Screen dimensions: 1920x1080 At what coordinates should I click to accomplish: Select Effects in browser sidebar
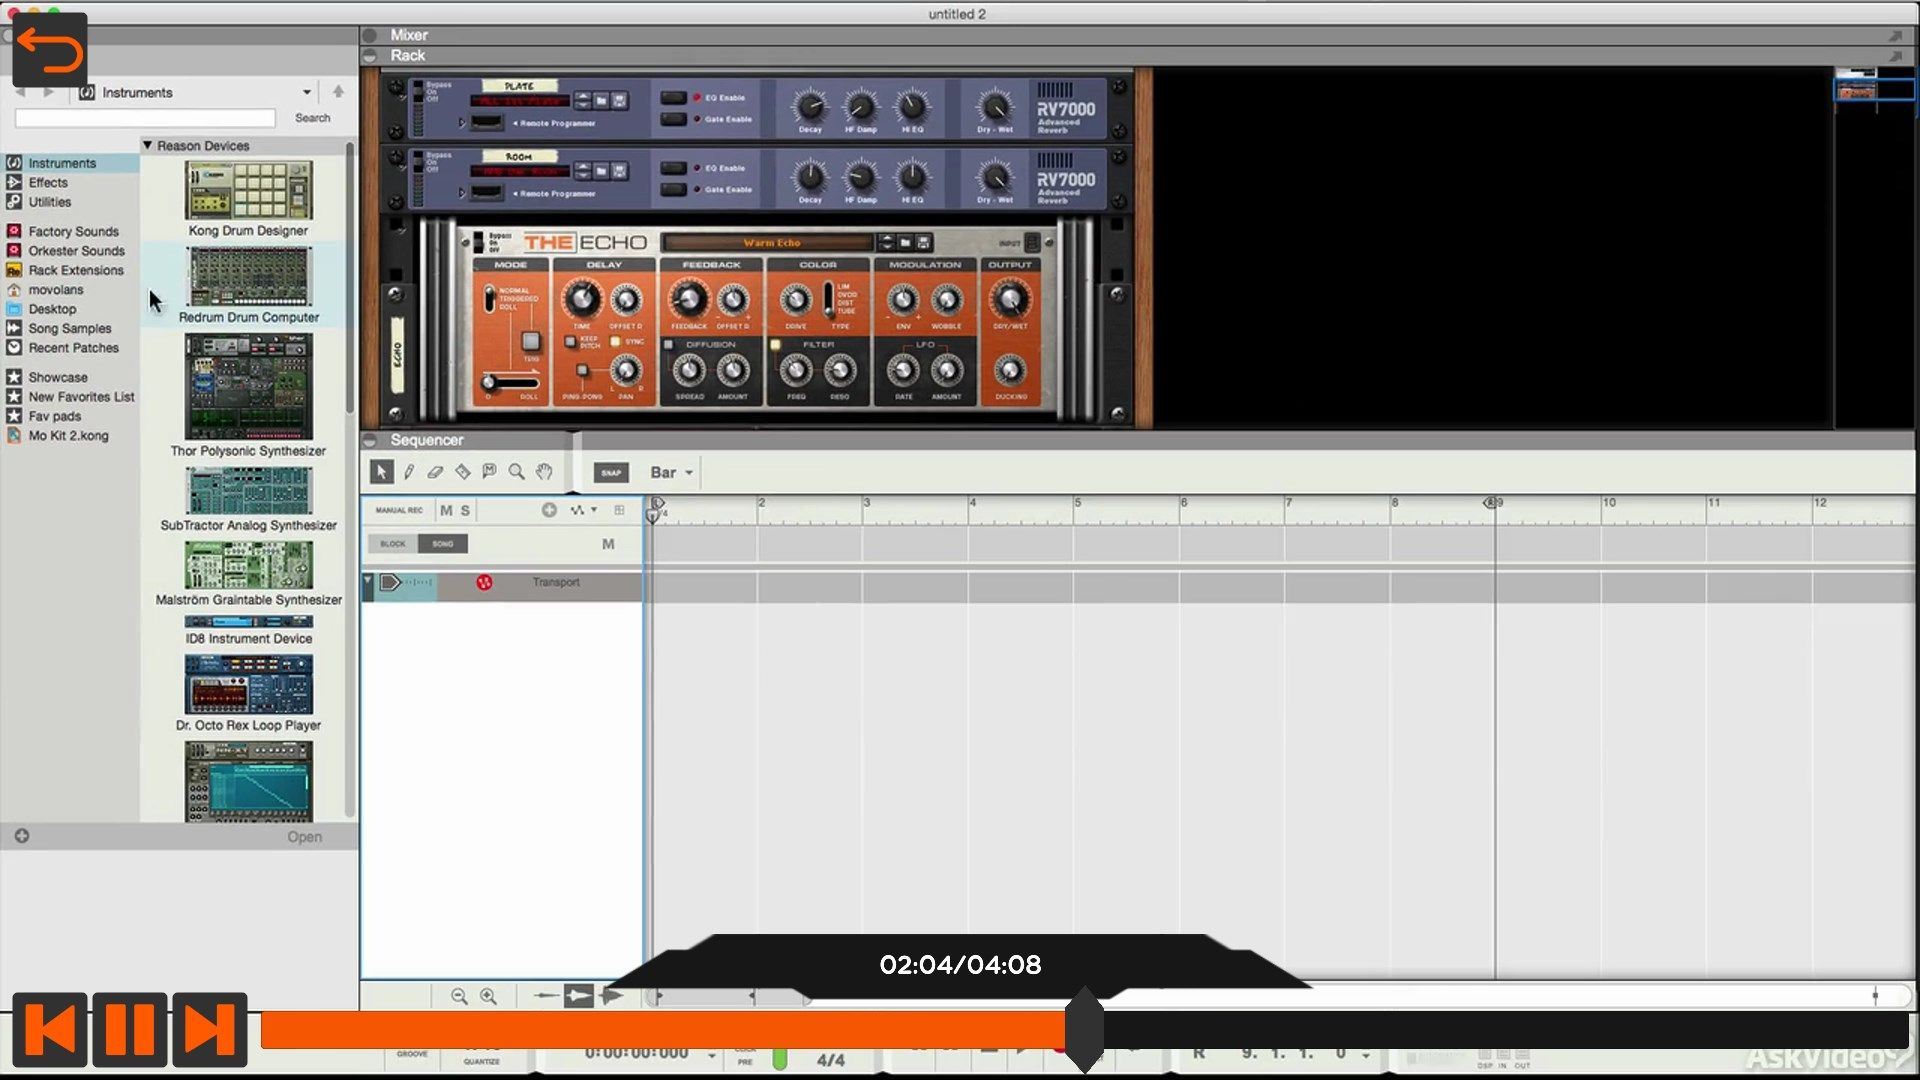(x=48, y=182)
